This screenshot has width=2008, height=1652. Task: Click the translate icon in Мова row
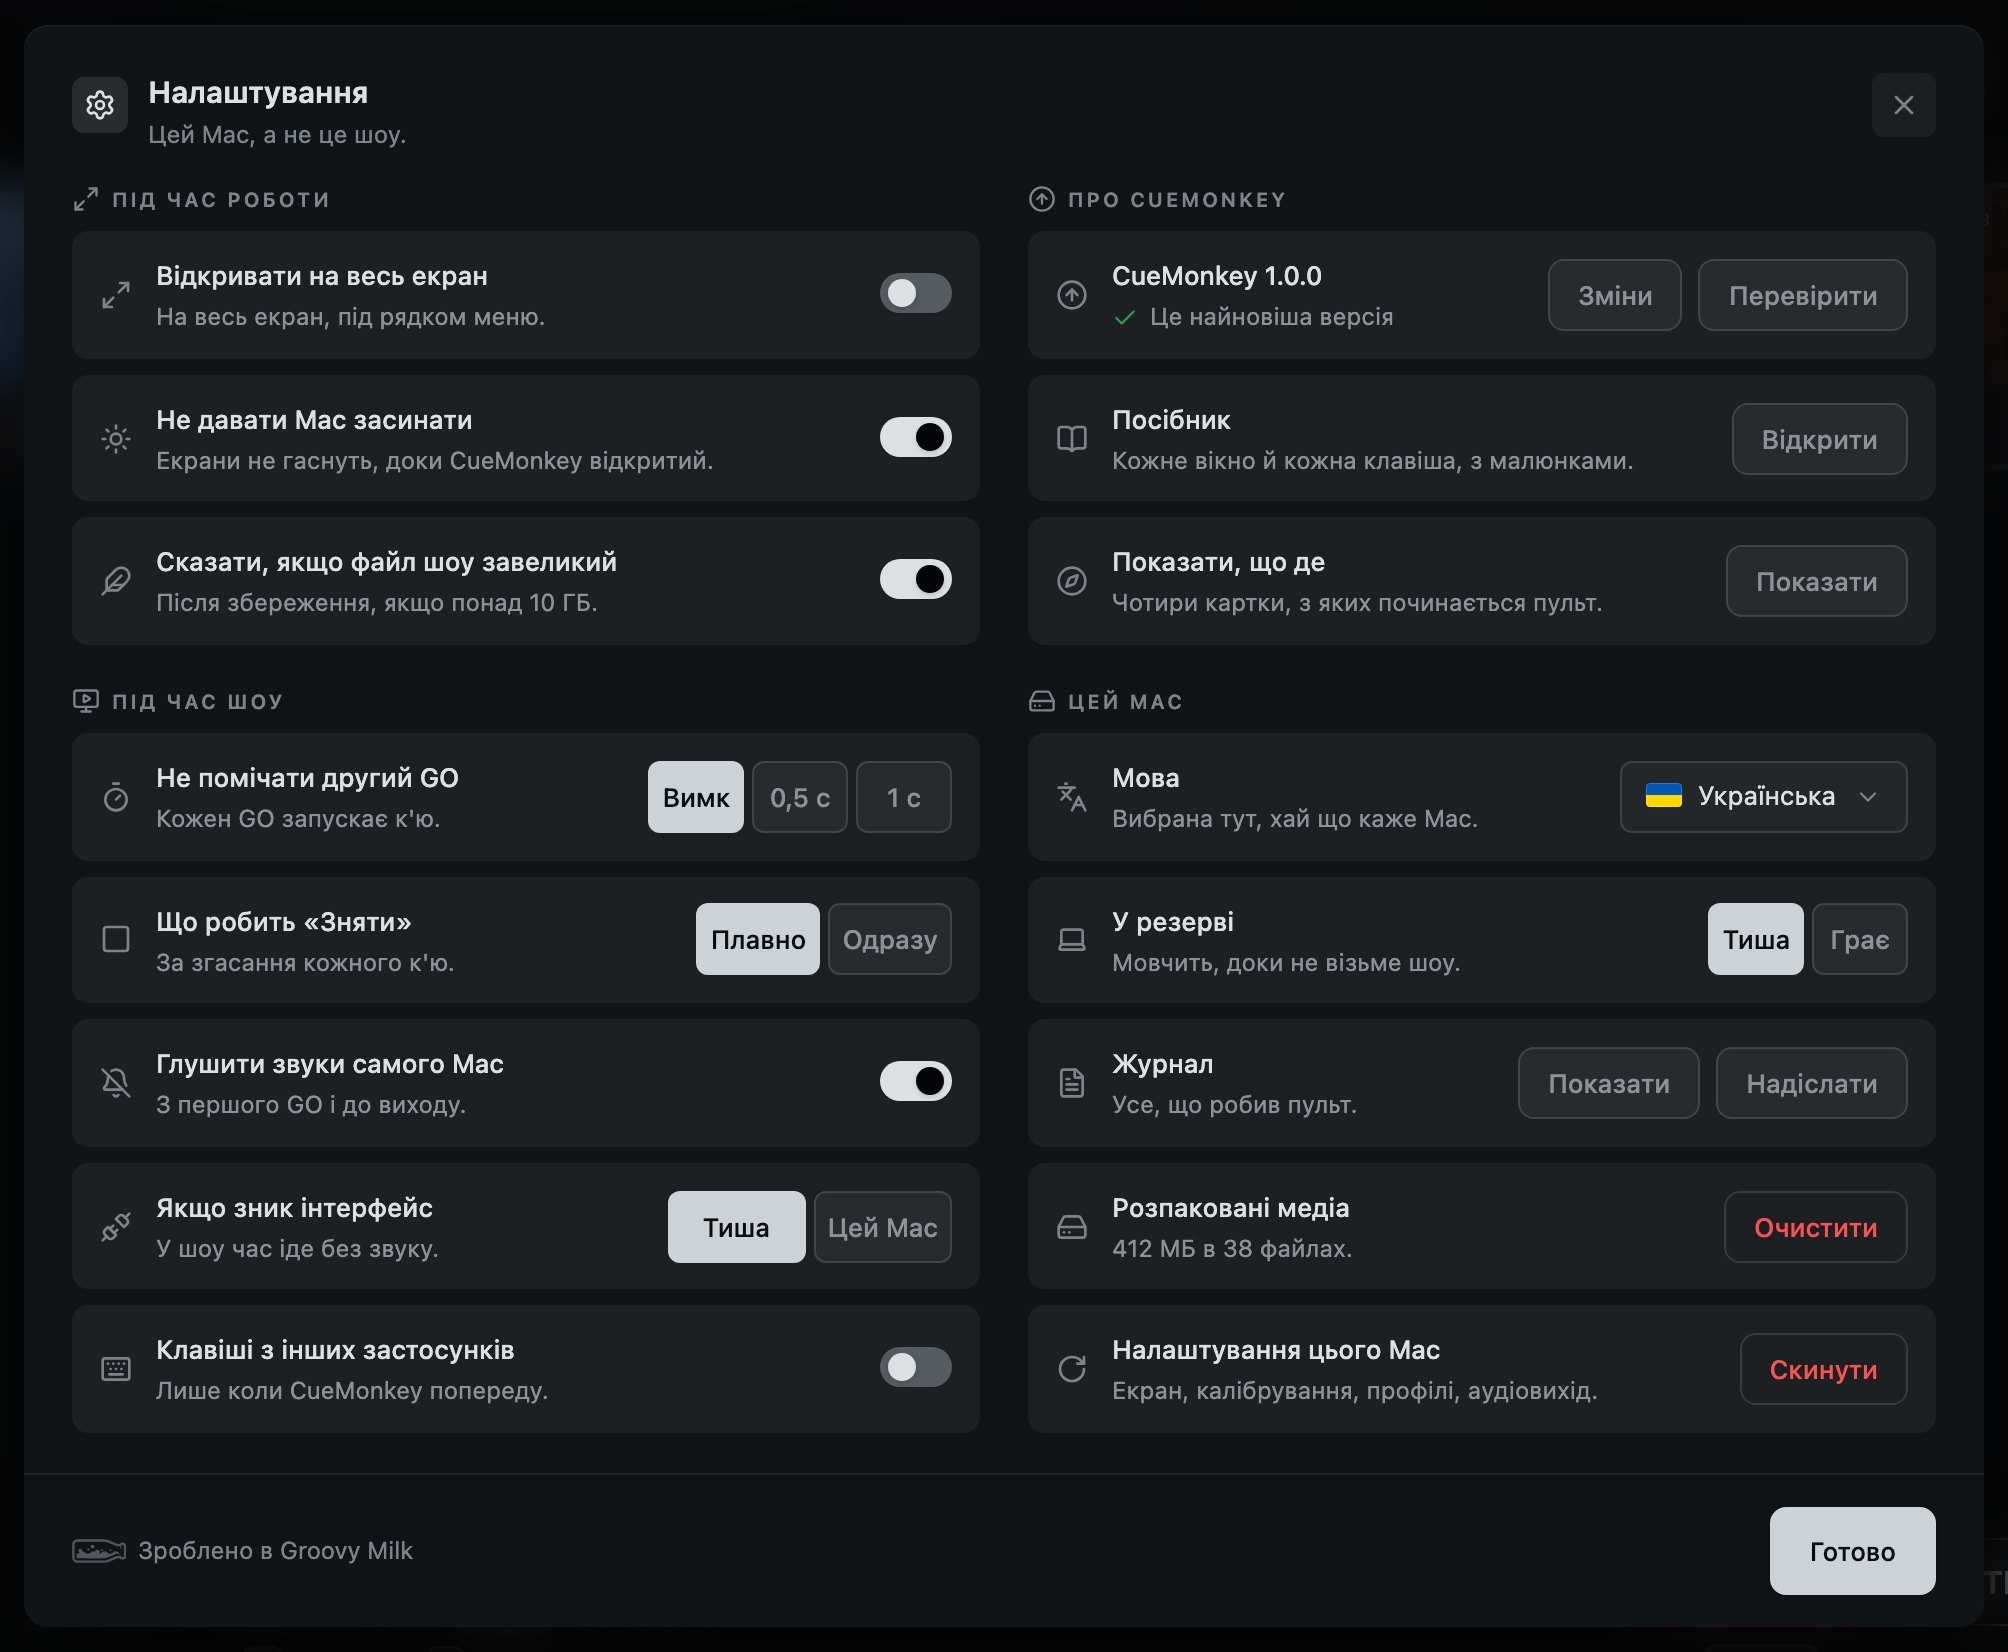pyautogui.click(x=1072, y=797)
